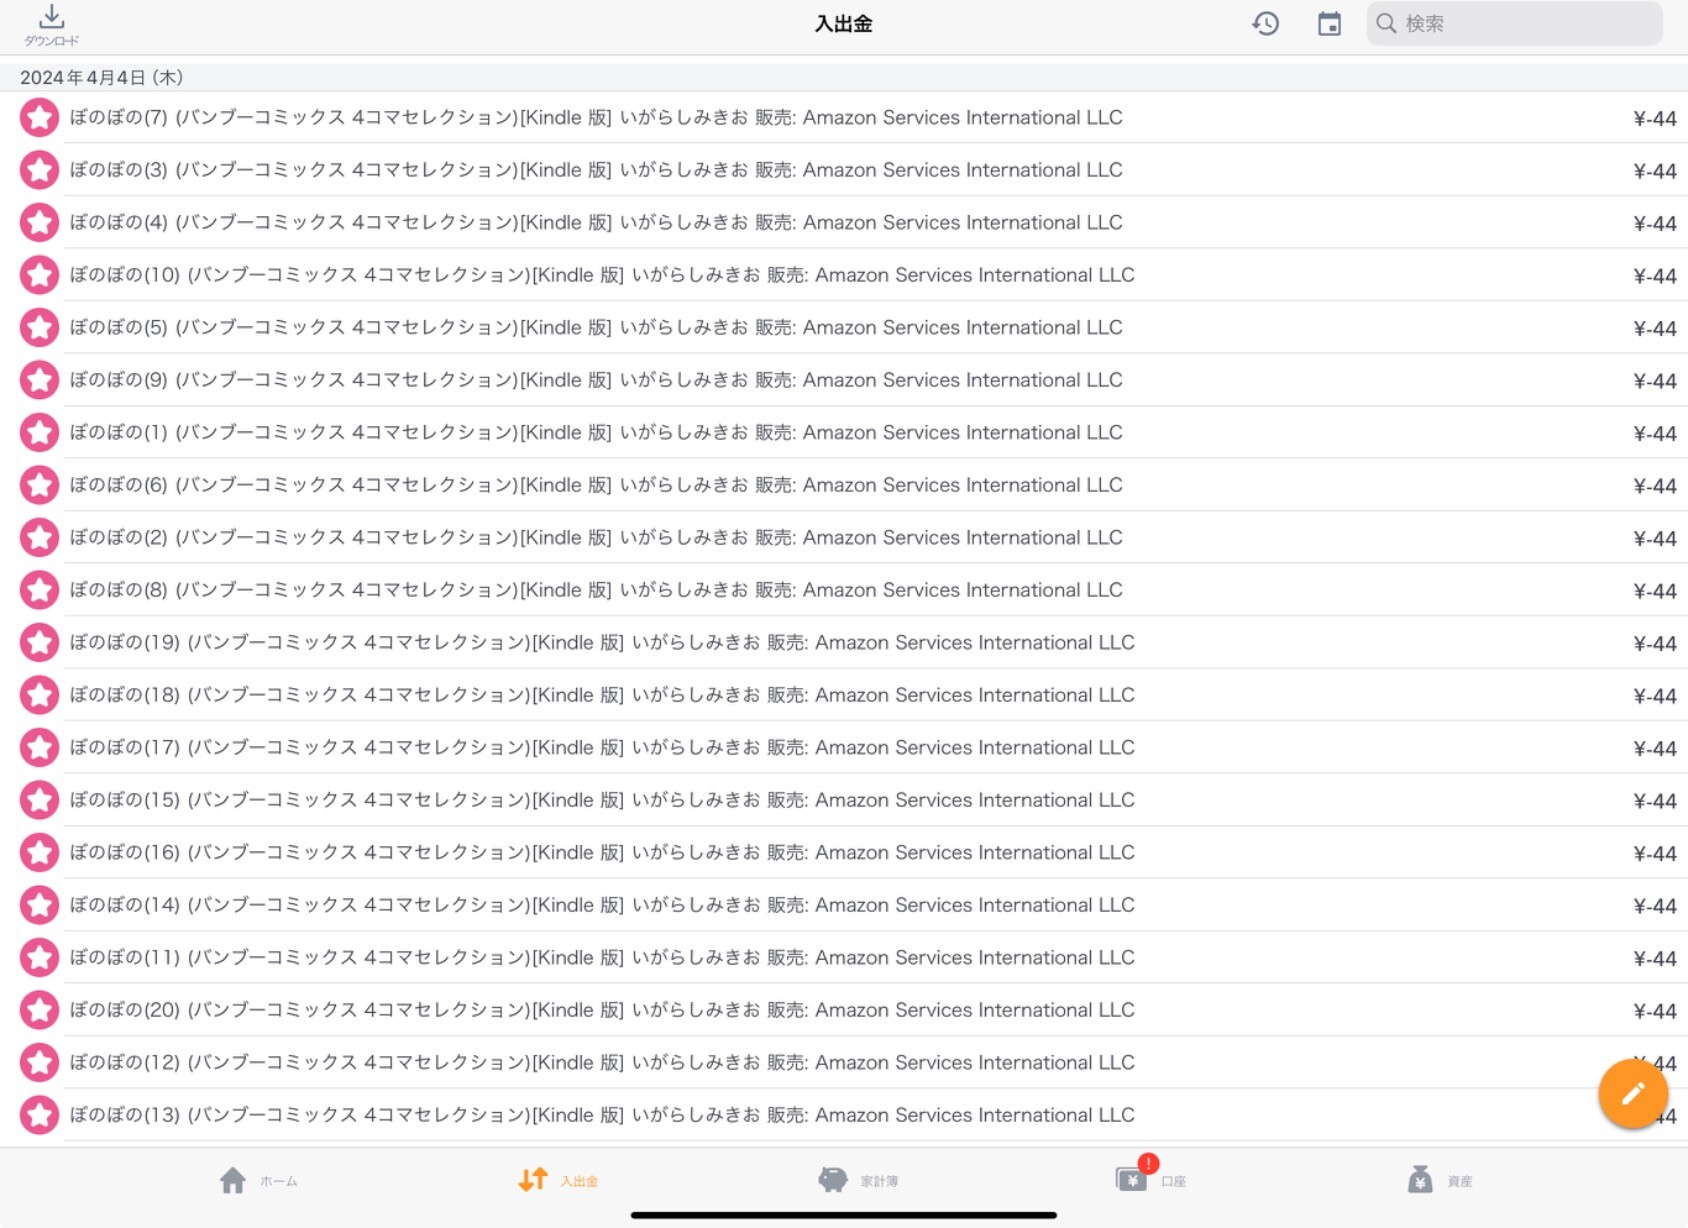Click star icon of ぼのぼの(9) row
This screenshot has width=1688, height=1228.
click(x=40, y=380)
